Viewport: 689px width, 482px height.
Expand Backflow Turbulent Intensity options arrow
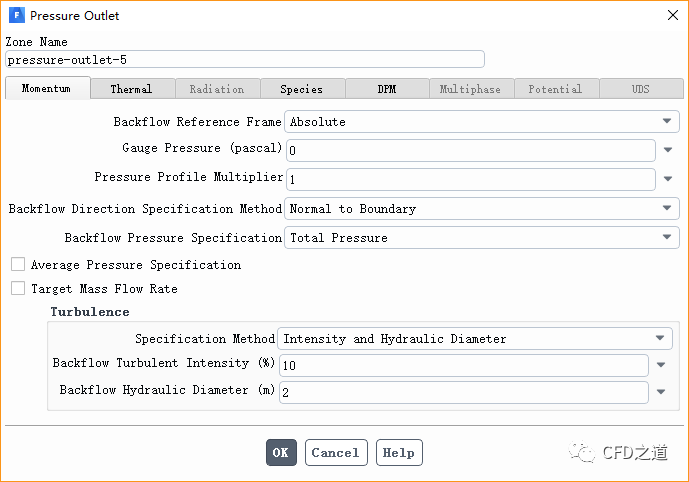click(661, 366)
